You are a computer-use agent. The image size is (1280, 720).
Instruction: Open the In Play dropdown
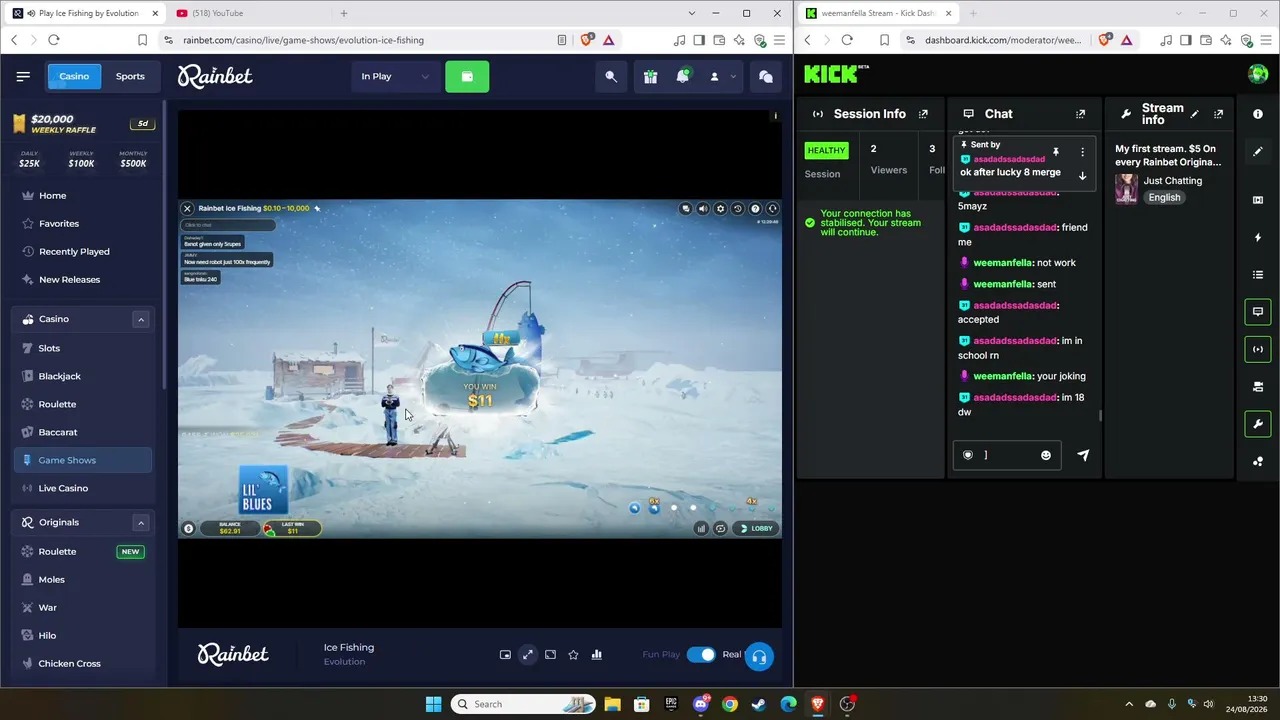click(x=395, y=76)
